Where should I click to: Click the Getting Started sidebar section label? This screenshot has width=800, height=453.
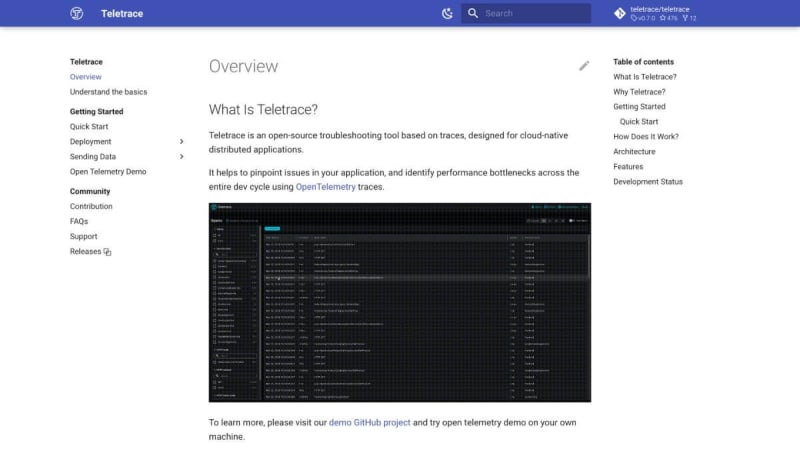pos(96,111)
